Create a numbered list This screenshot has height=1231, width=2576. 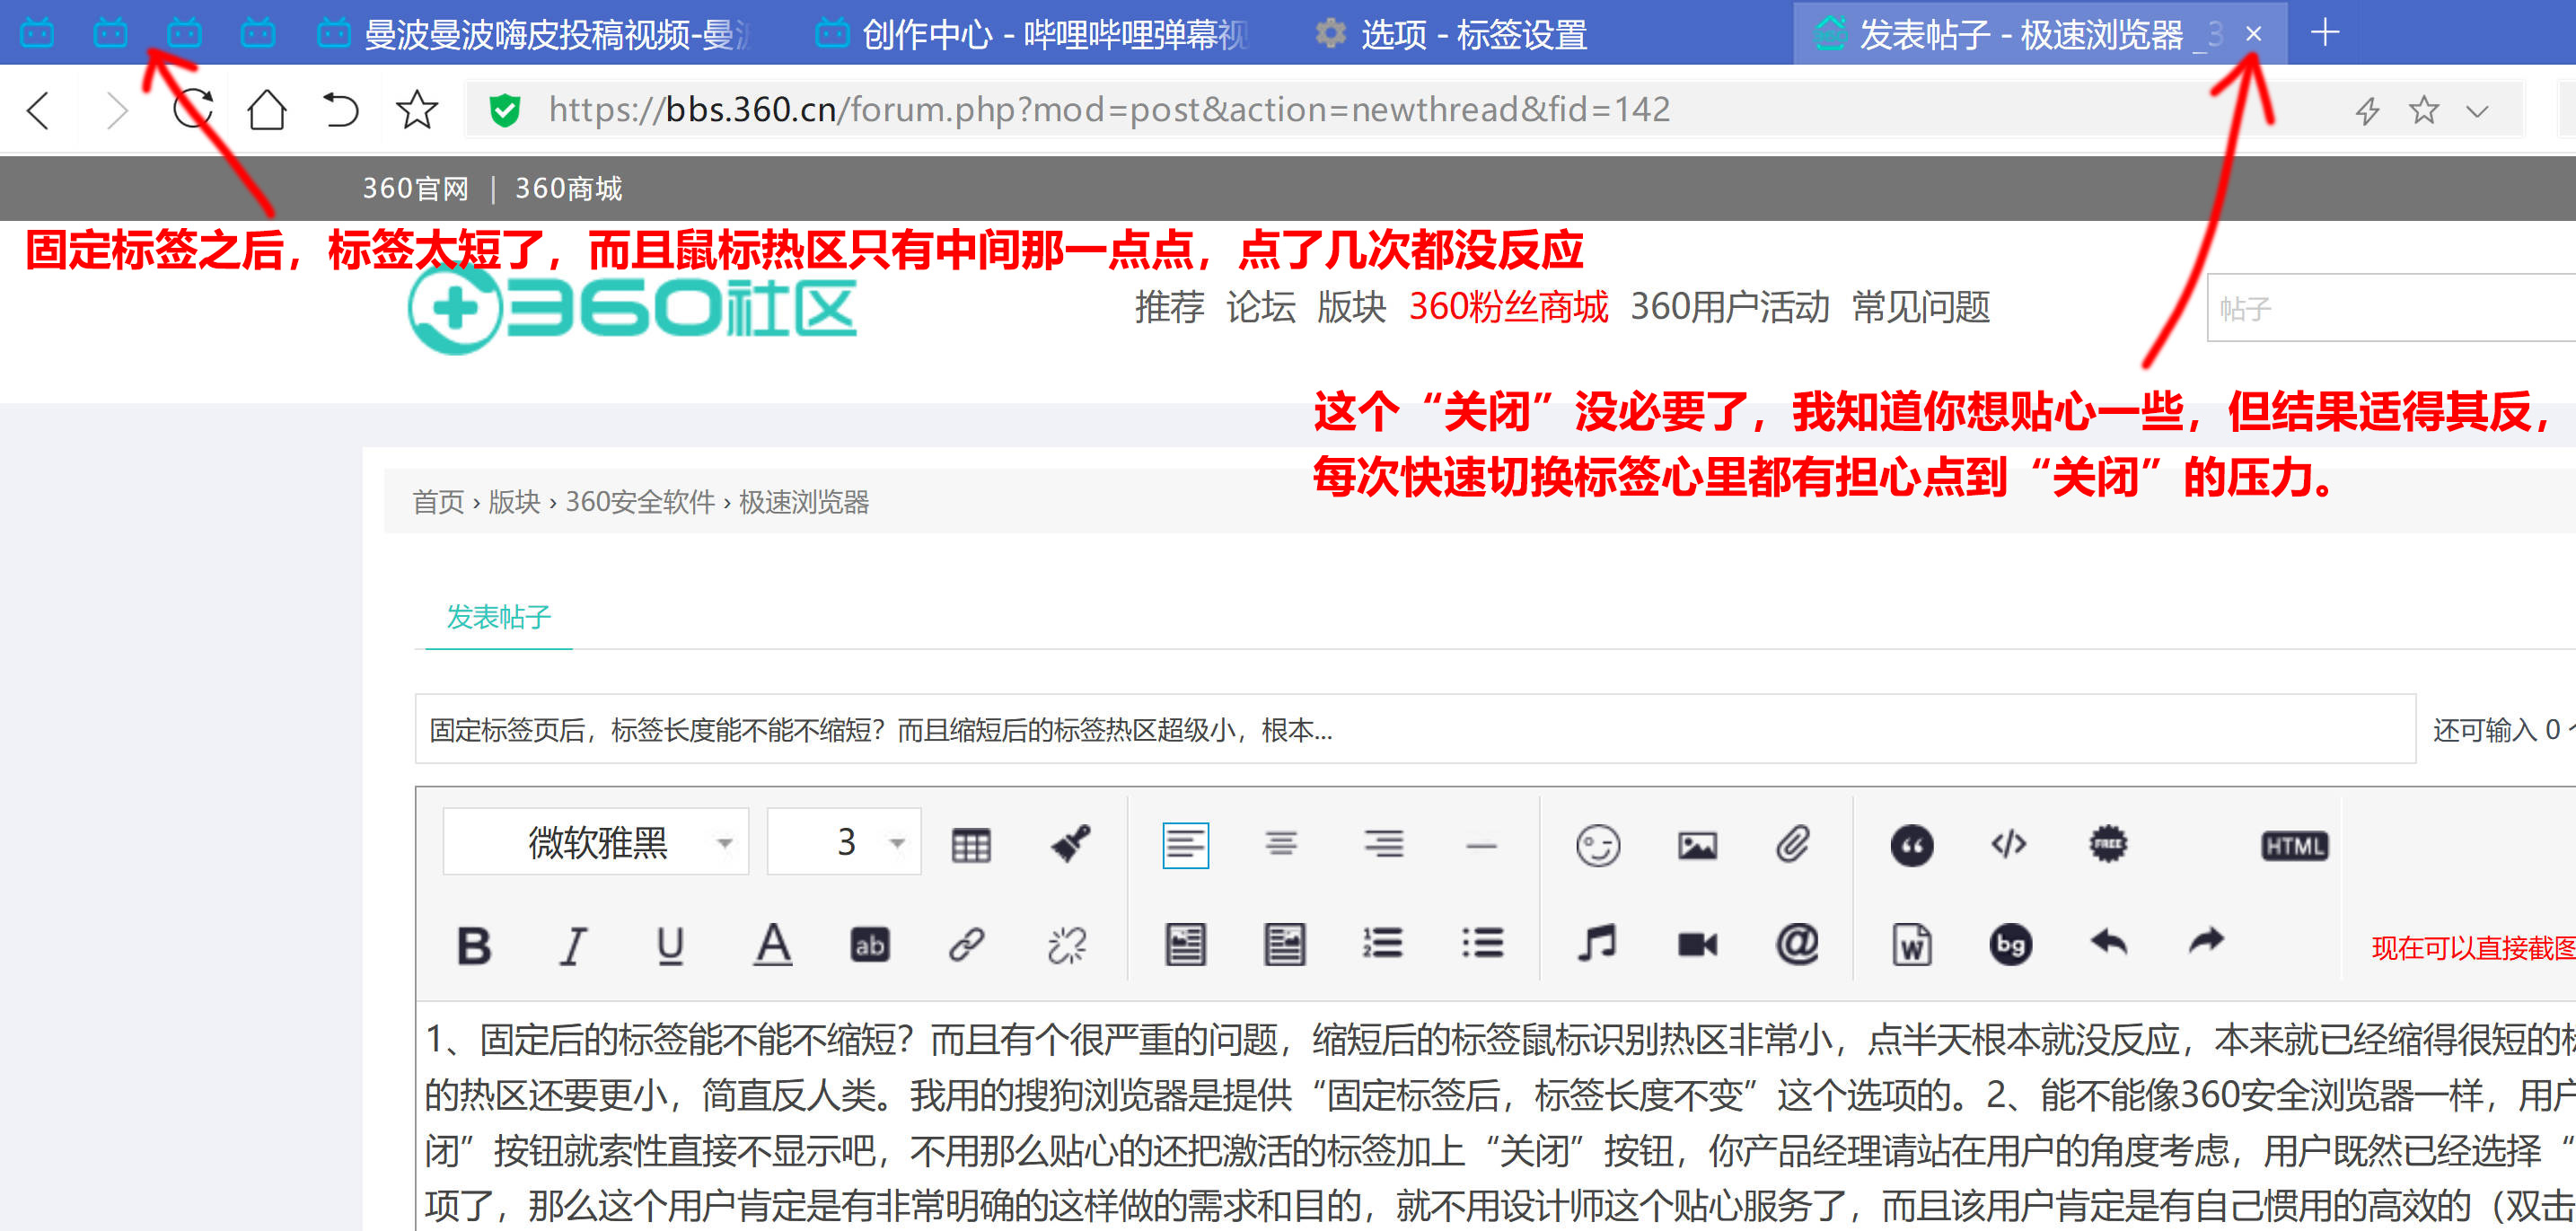pos(1382,943)
